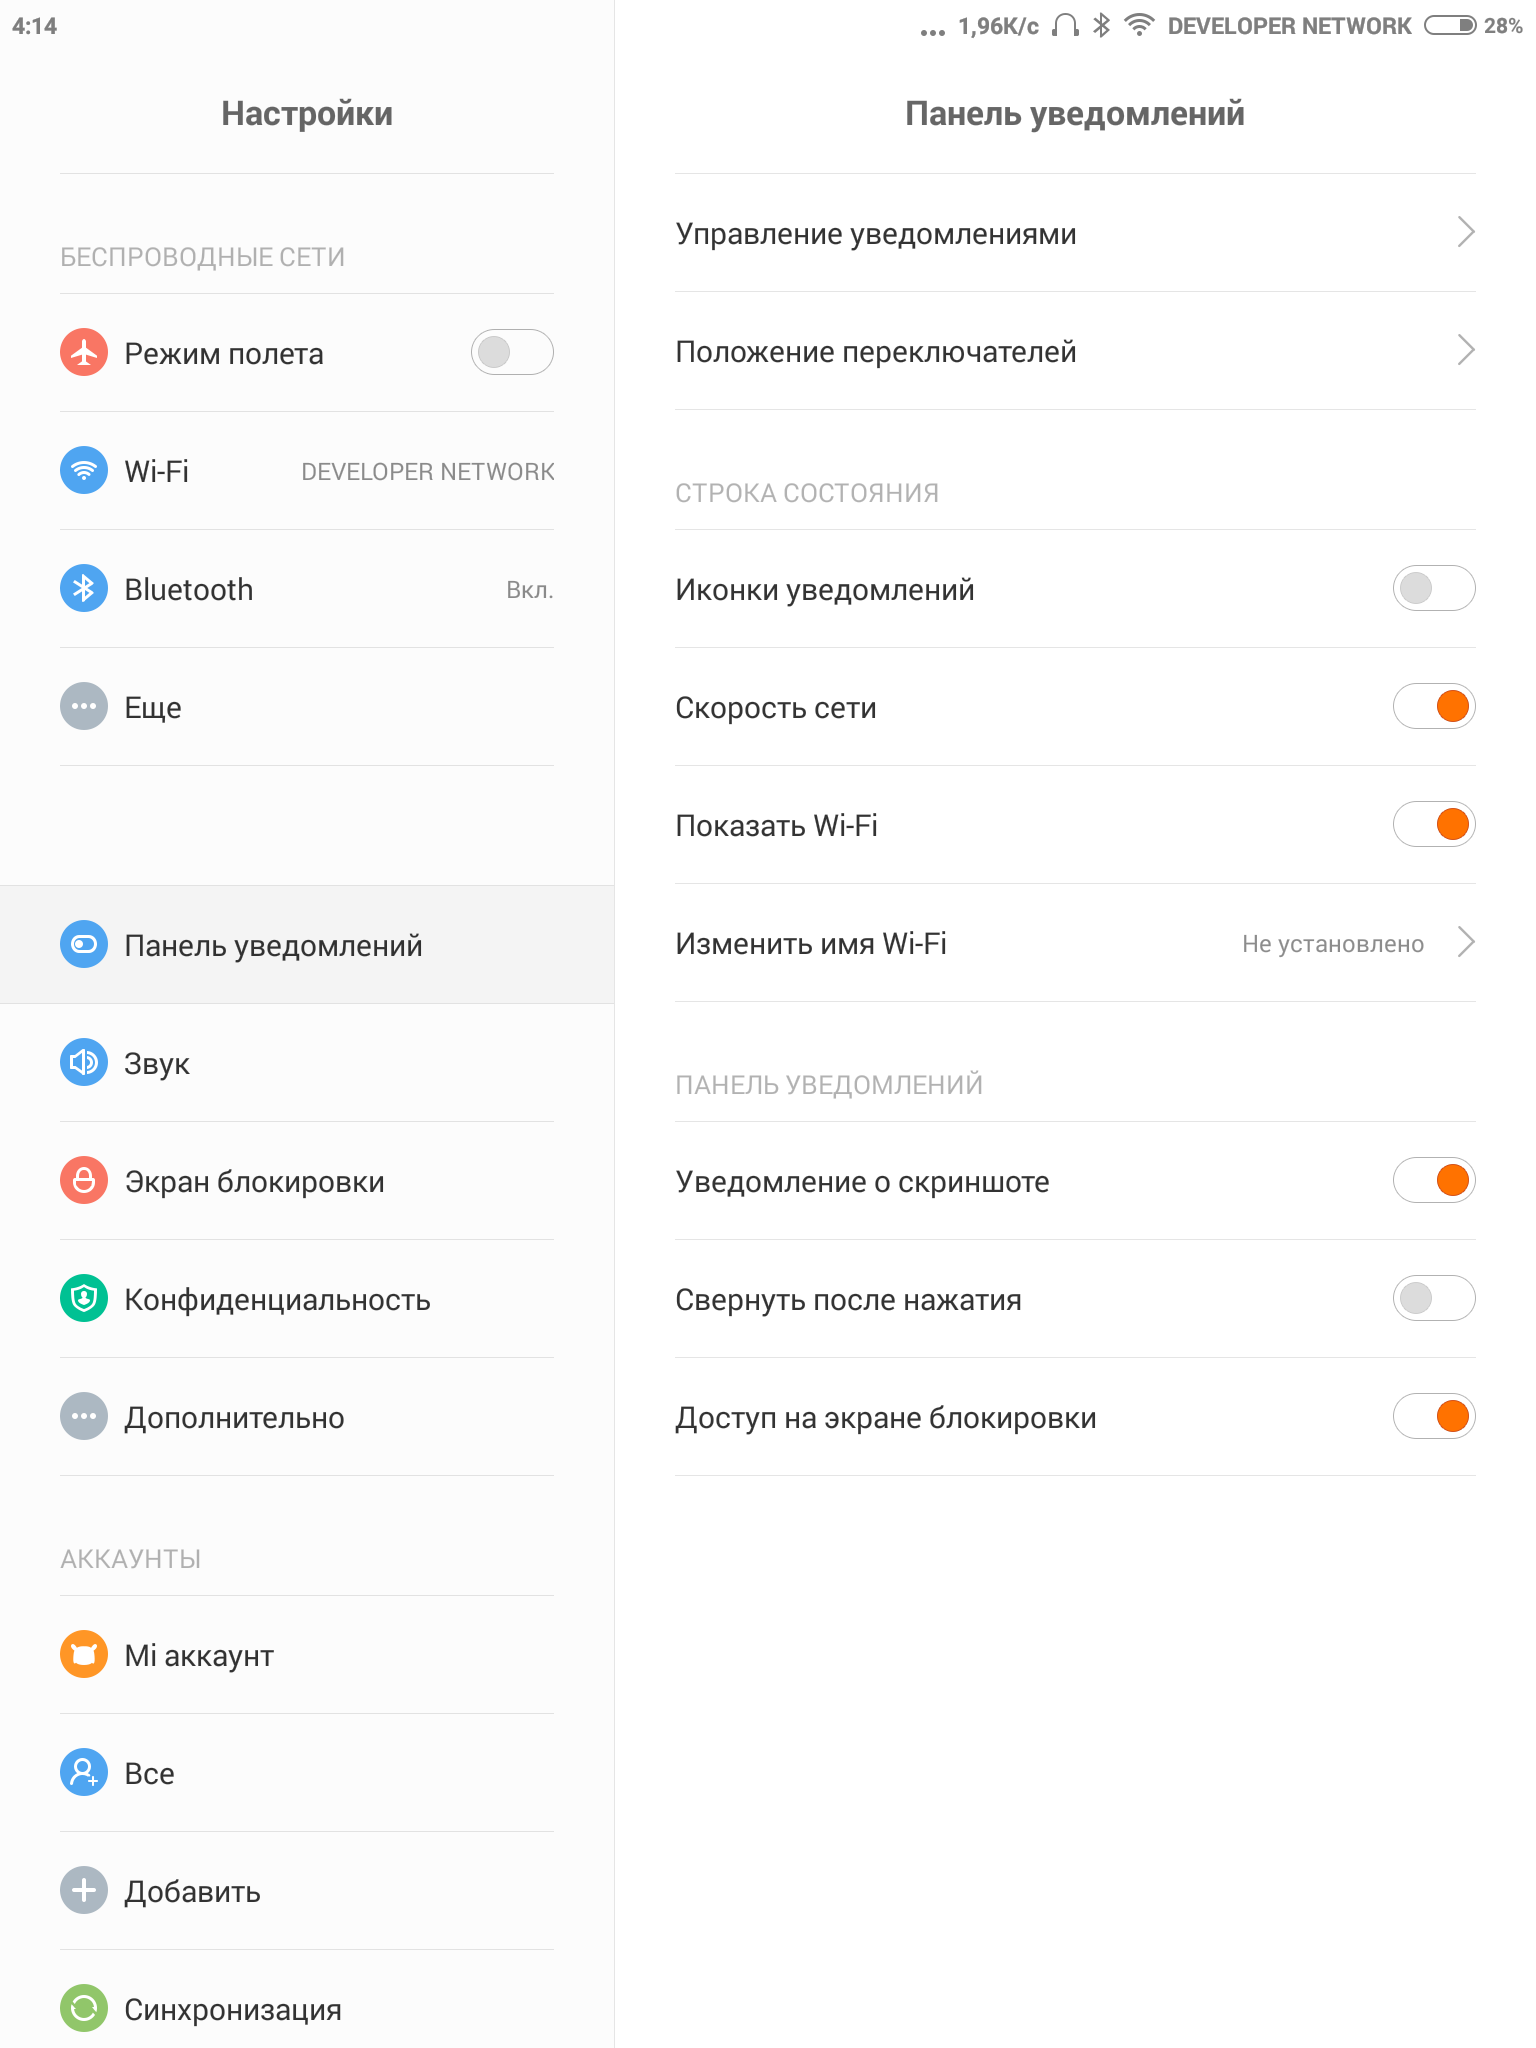Select Панель уведомлений in sidebar
Image resolution: width=1536 pixels, height=2048 pixels.
(307, 945)
